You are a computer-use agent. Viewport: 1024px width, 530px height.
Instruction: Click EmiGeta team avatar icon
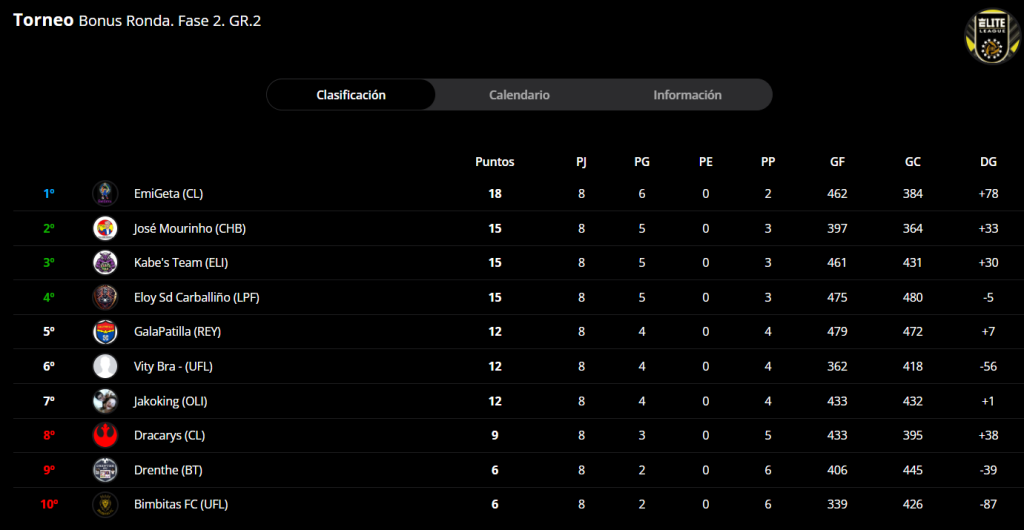[105, 194]
